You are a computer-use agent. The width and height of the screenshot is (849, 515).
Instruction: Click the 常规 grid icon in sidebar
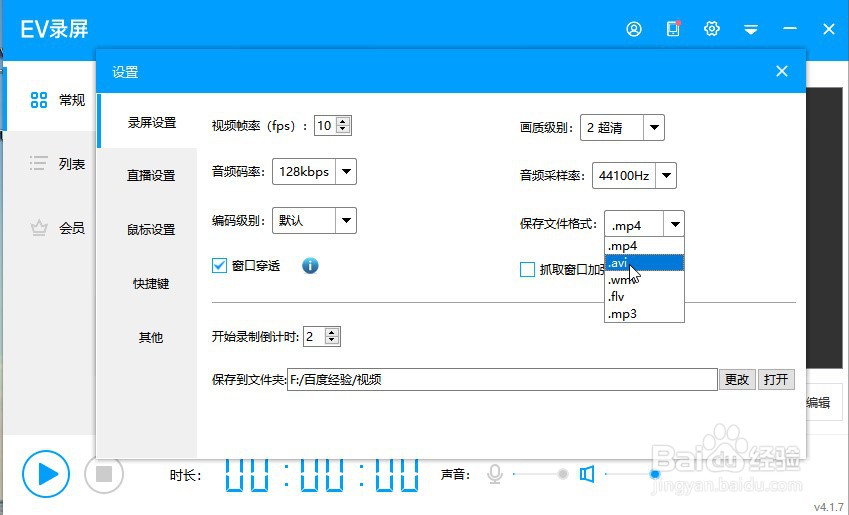point(39,100)
